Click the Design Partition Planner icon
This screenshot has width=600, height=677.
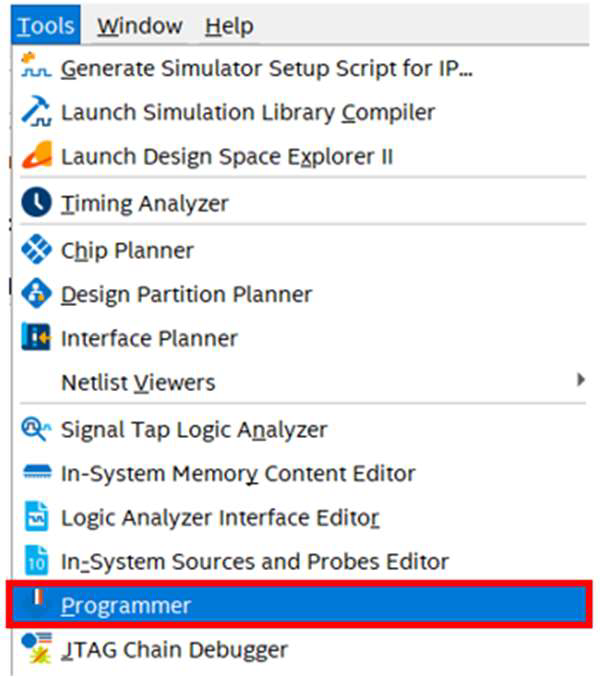click(x=35, y=294)
